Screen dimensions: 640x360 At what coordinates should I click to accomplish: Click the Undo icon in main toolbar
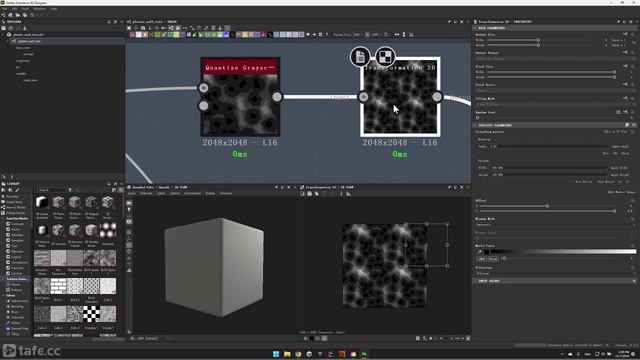(32, 15)
